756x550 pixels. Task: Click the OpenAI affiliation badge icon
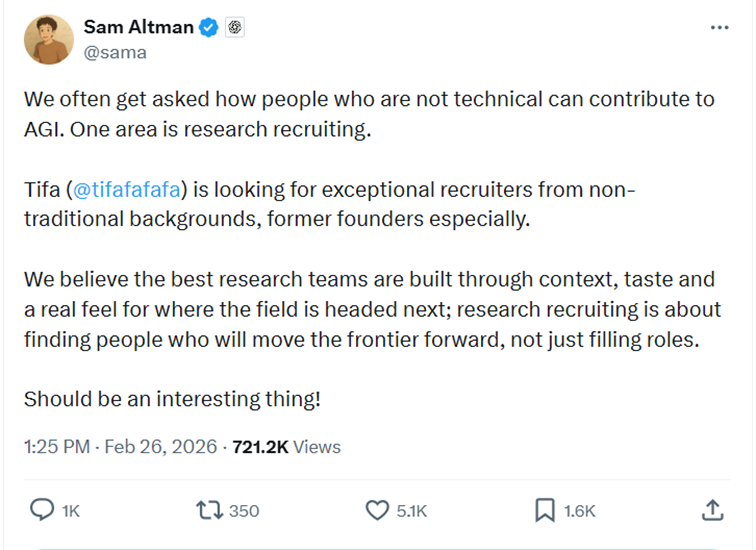[x=234, y=28]
